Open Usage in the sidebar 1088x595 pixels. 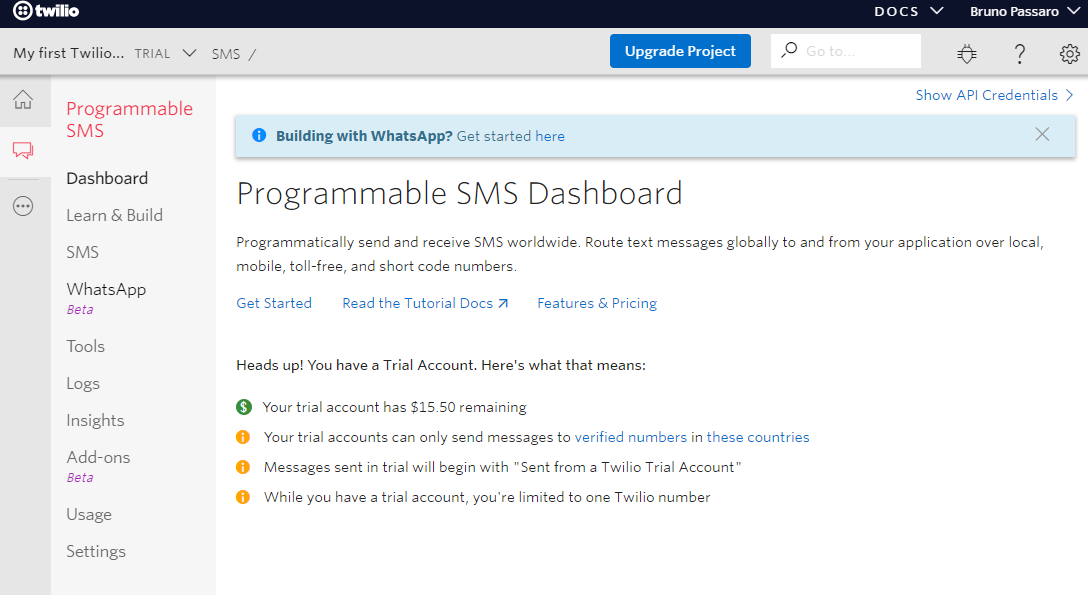coord(89,515)
